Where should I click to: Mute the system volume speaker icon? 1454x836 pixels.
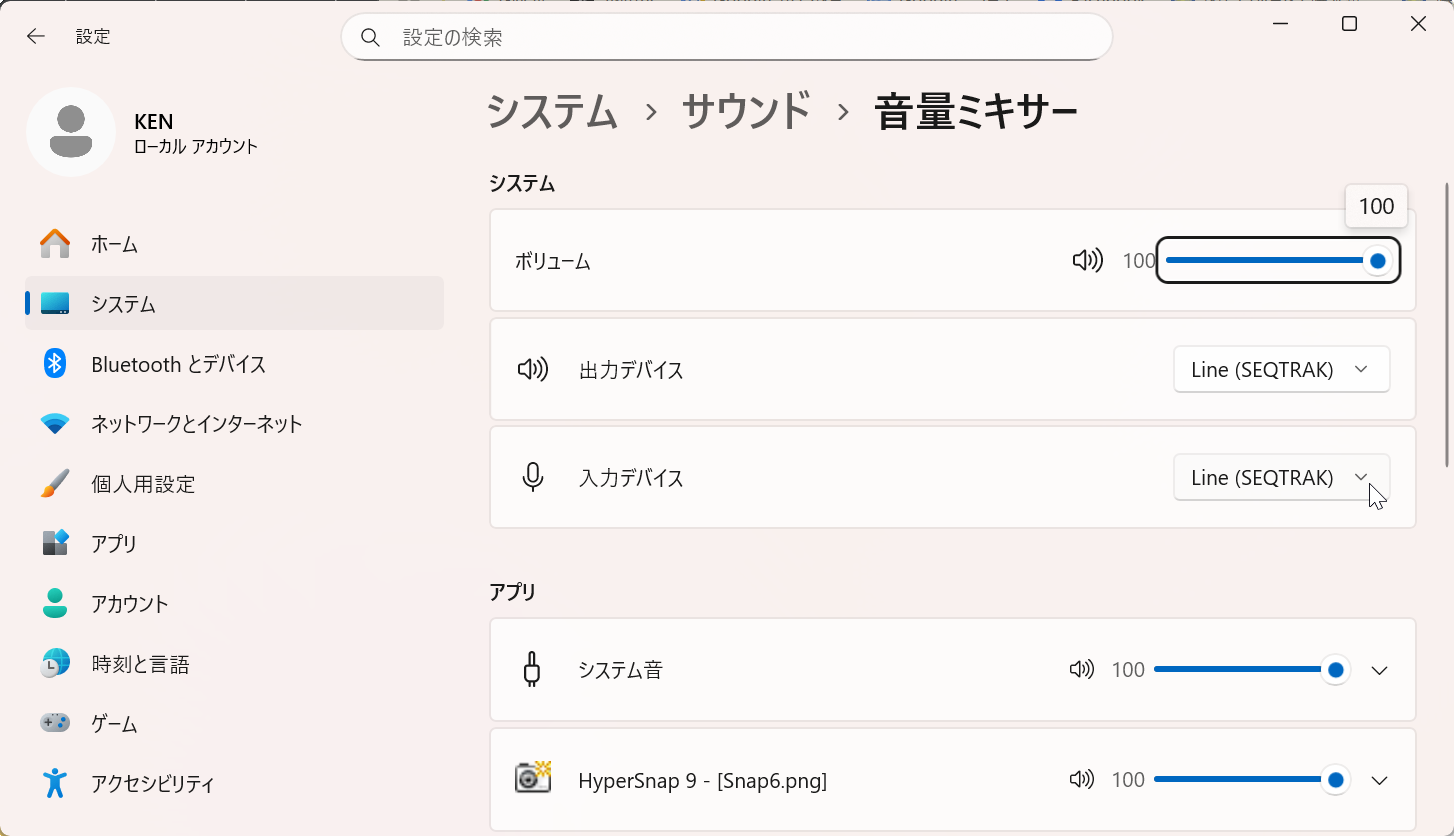1087,261
